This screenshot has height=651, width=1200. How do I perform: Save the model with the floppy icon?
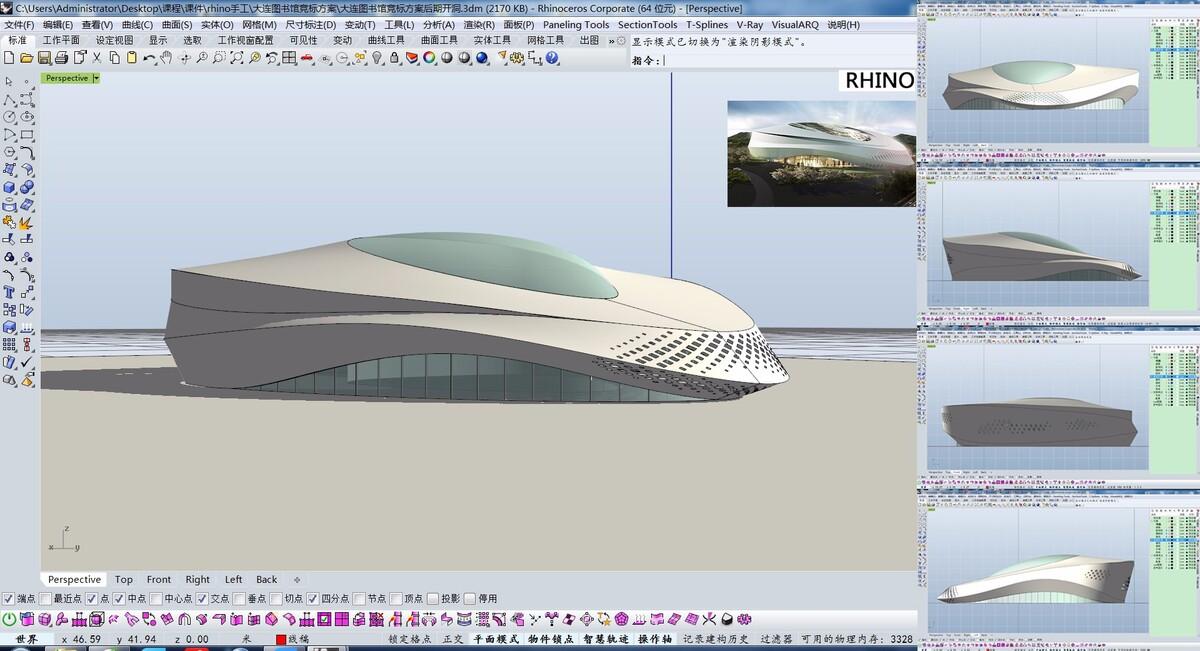(44, 58)
